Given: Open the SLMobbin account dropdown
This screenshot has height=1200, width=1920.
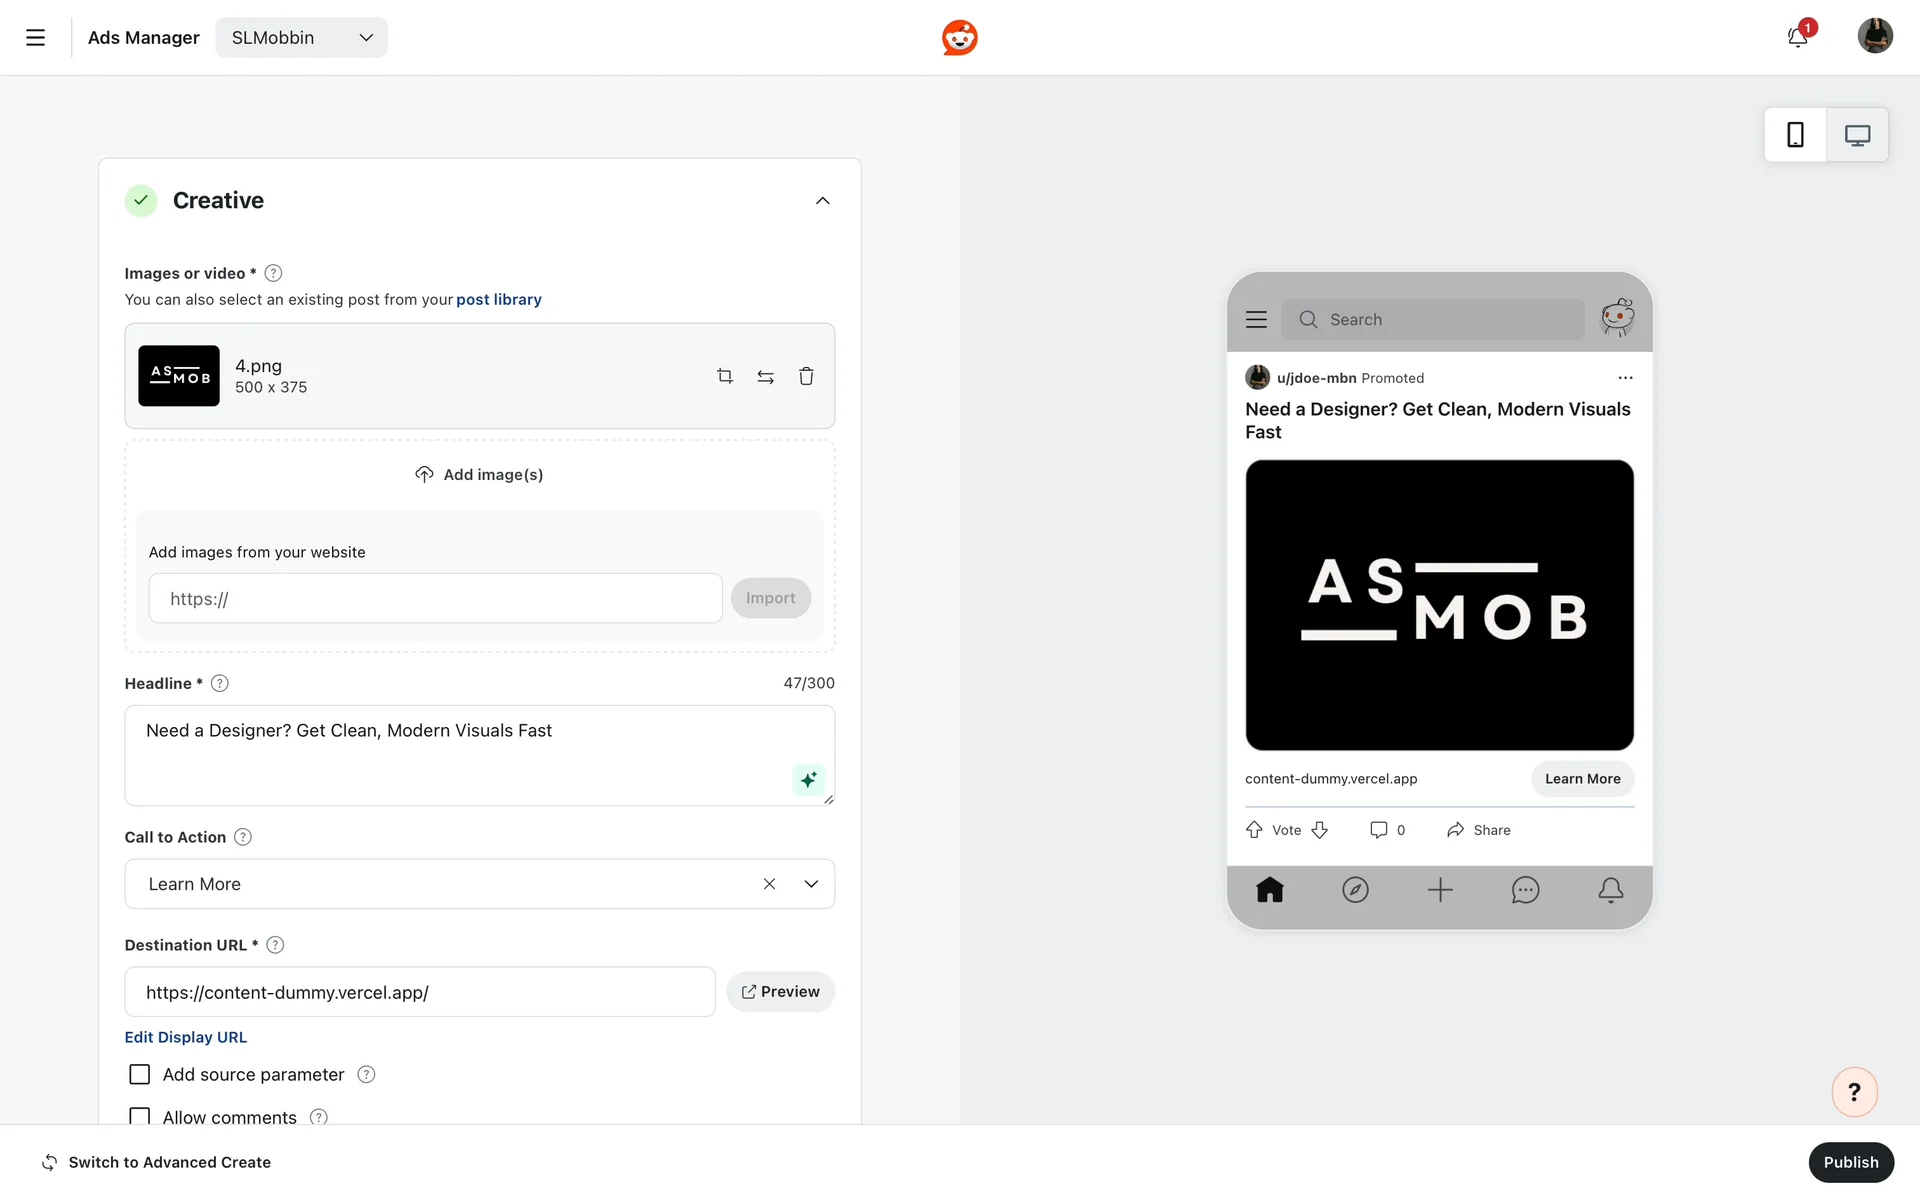Looking at the screenshot, I should [x=301, y=37].
